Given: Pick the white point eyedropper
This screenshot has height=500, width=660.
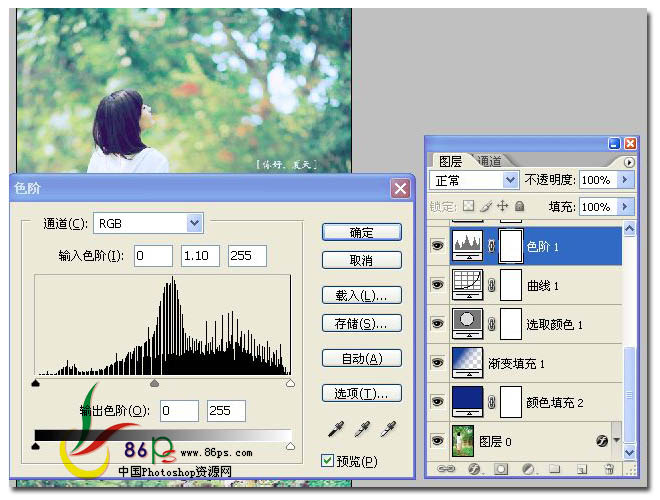Looking at the screenshot, I should tap(387, 430).
